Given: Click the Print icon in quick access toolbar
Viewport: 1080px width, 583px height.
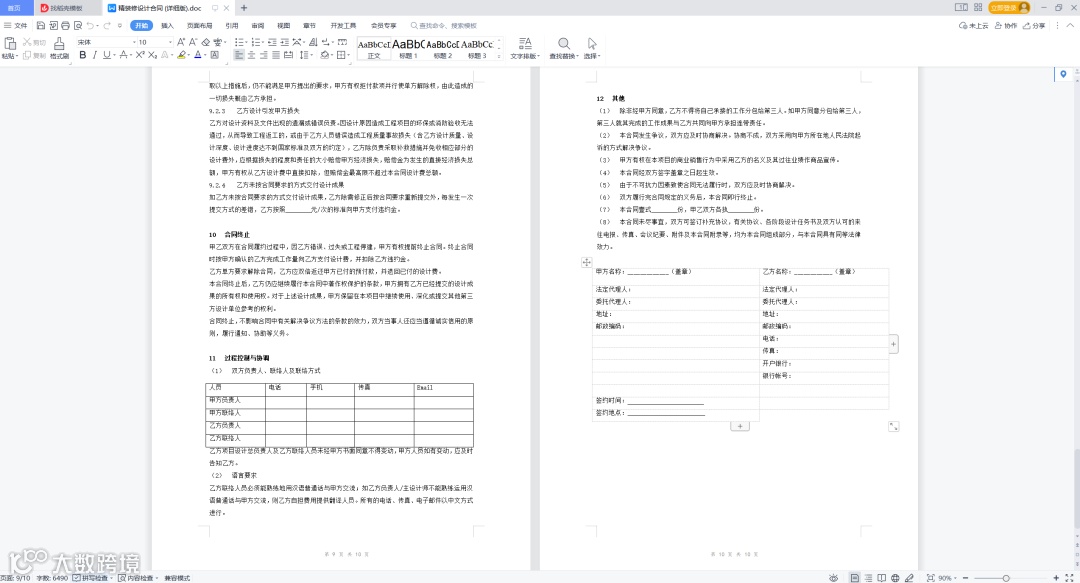Looking at the screenshot, I should 65,25.
